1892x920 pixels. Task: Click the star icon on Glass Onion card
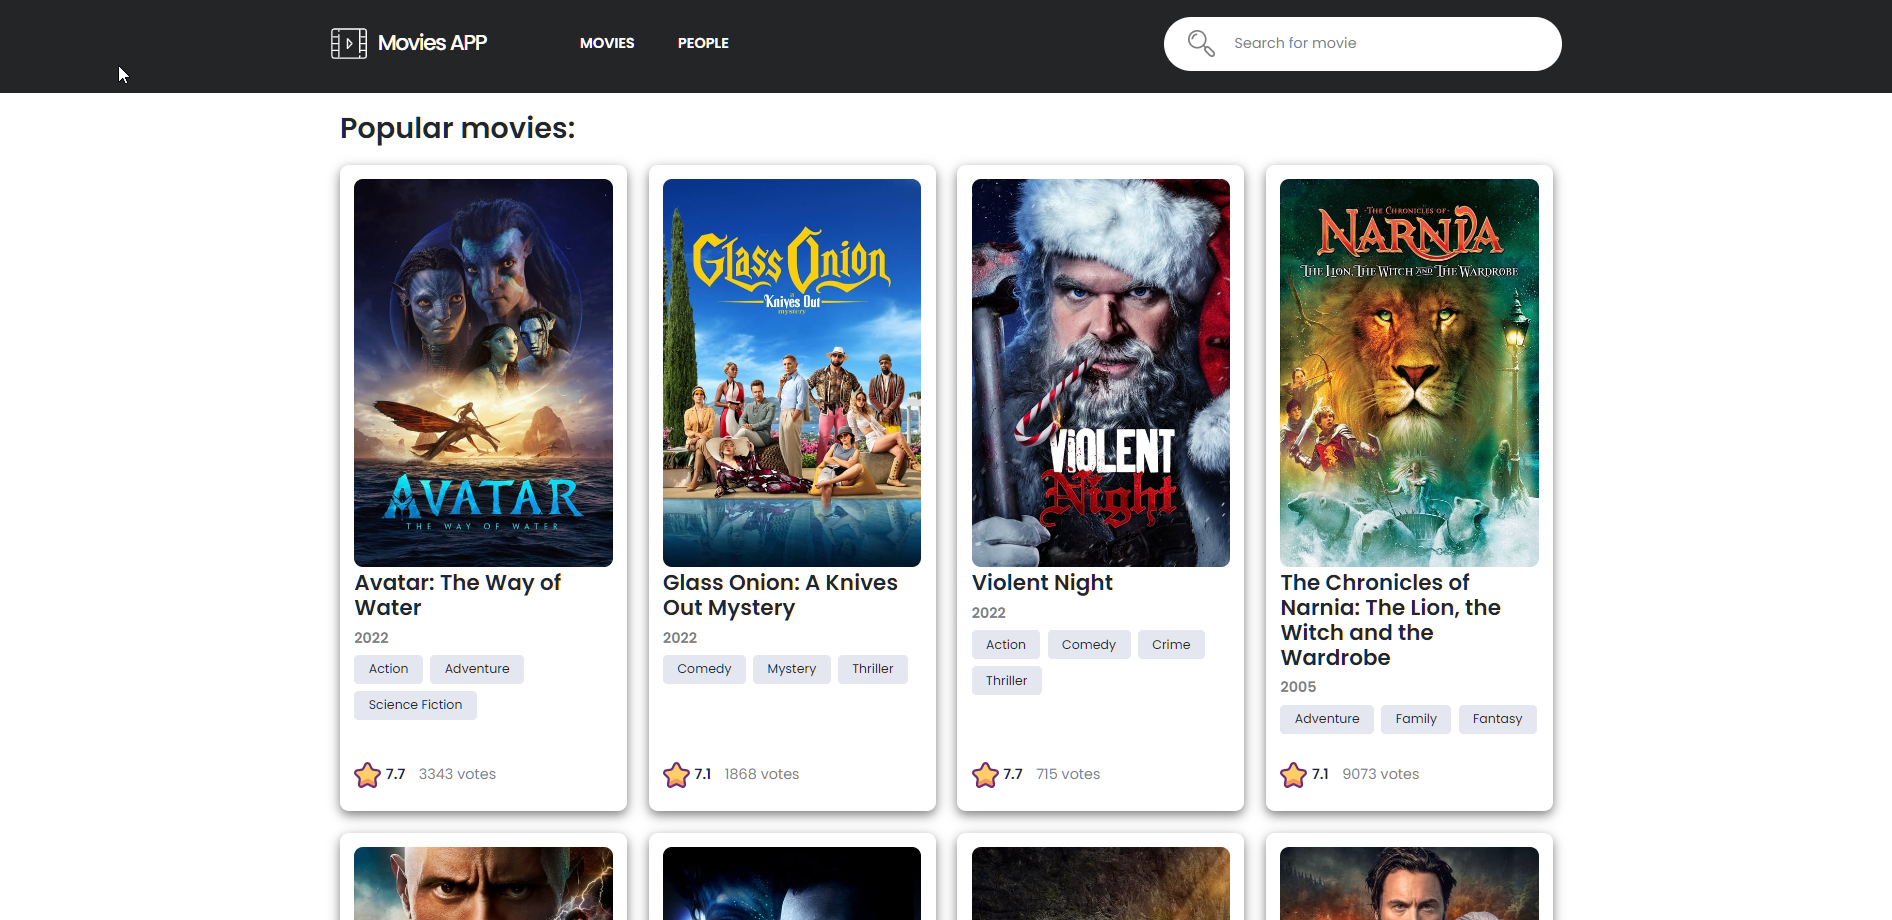676,775
